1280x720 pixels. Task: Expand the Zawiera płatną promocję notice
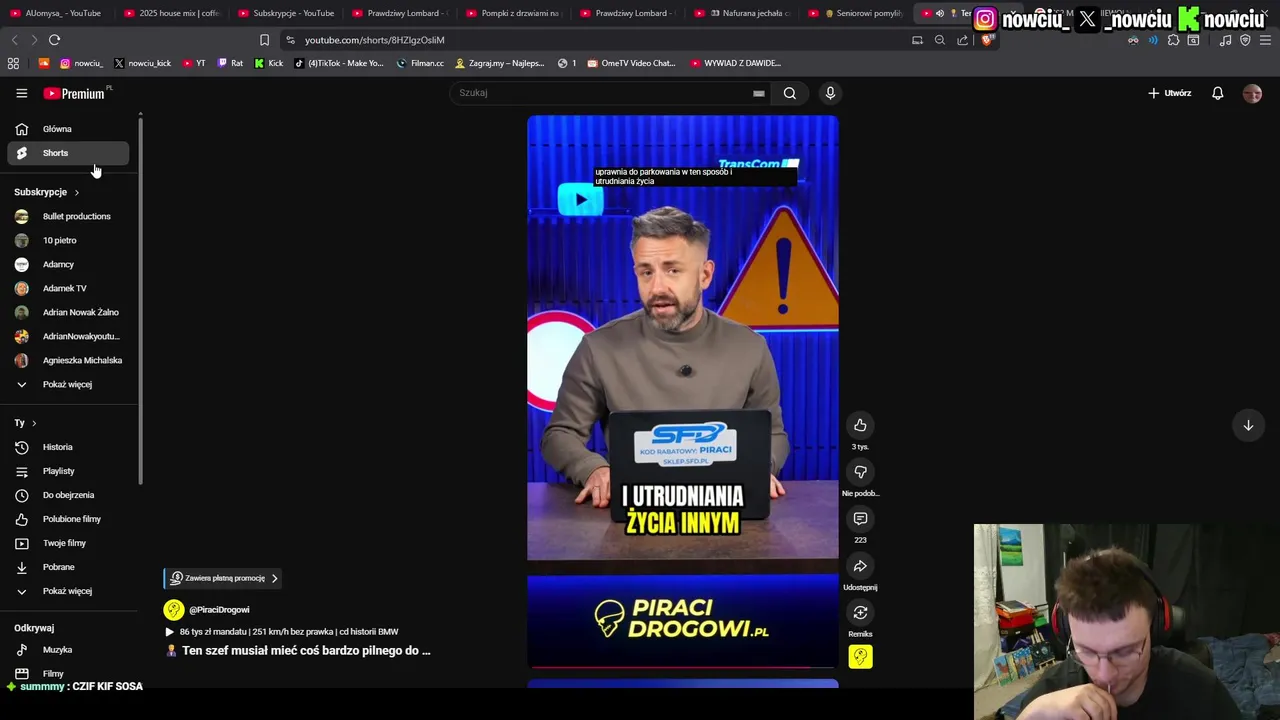point(224,578)
